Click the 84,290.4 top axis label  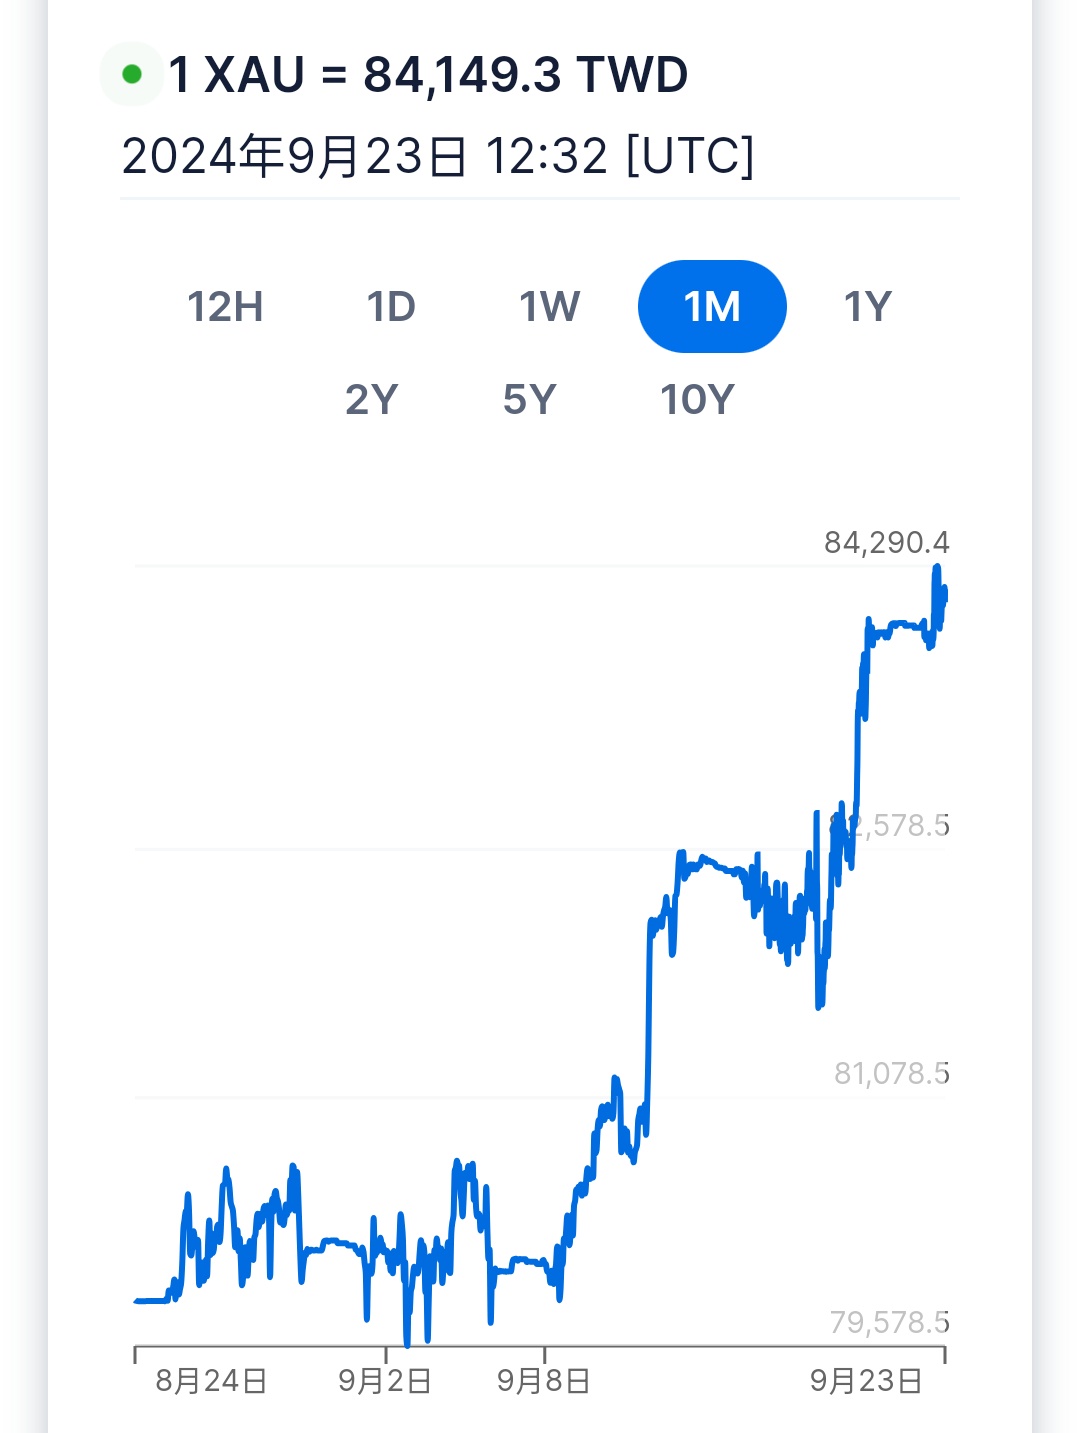click(x=886, y=543)
